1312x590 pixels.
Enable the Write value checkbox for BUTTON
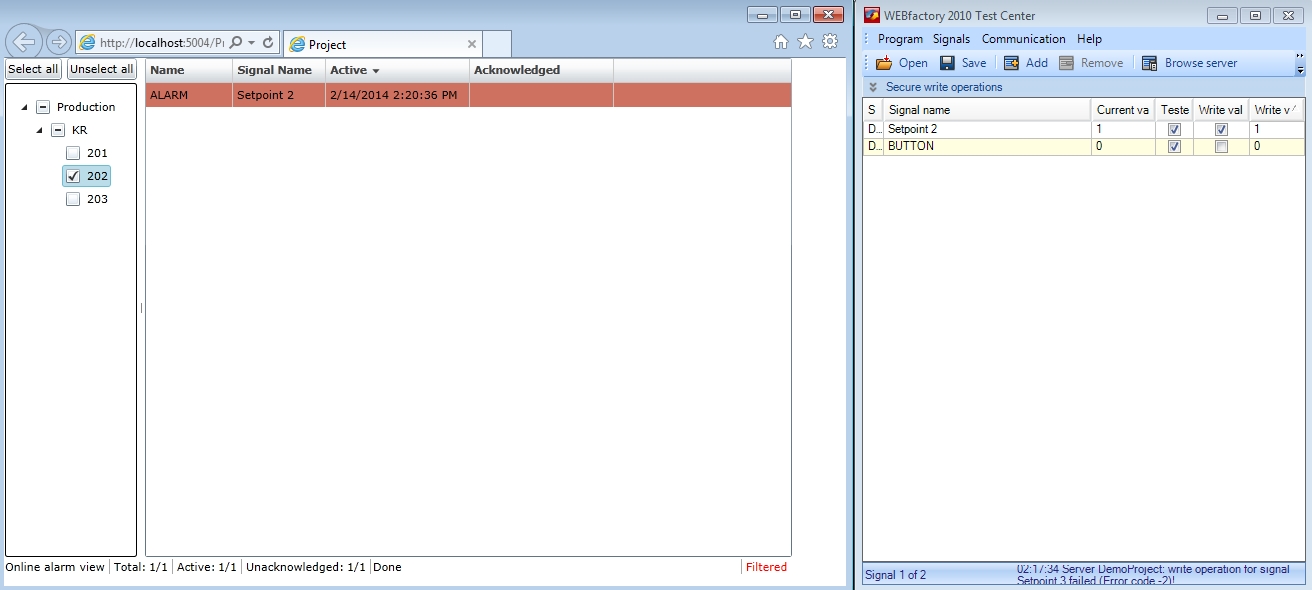[1221, 146]
